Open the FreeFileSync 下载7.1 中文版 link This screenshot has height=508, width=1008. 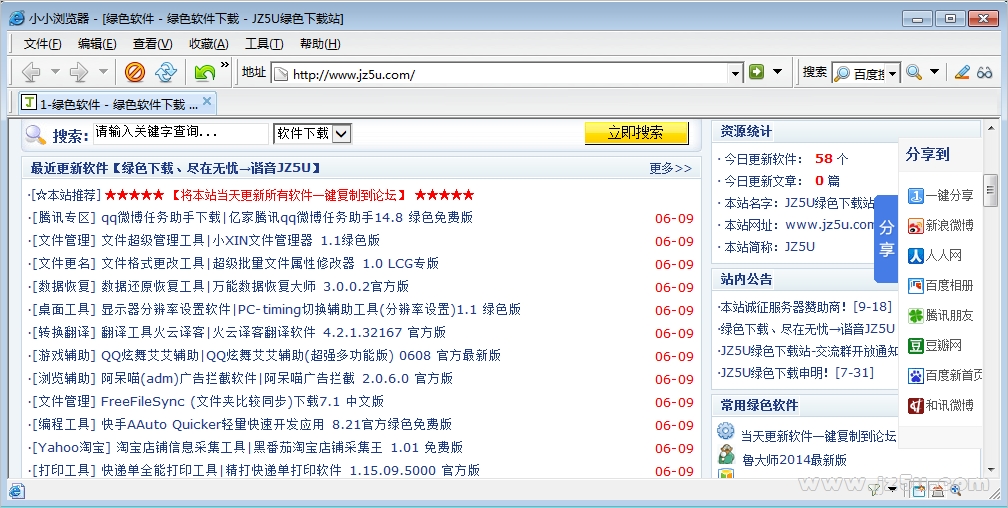(x=242, y=401)
